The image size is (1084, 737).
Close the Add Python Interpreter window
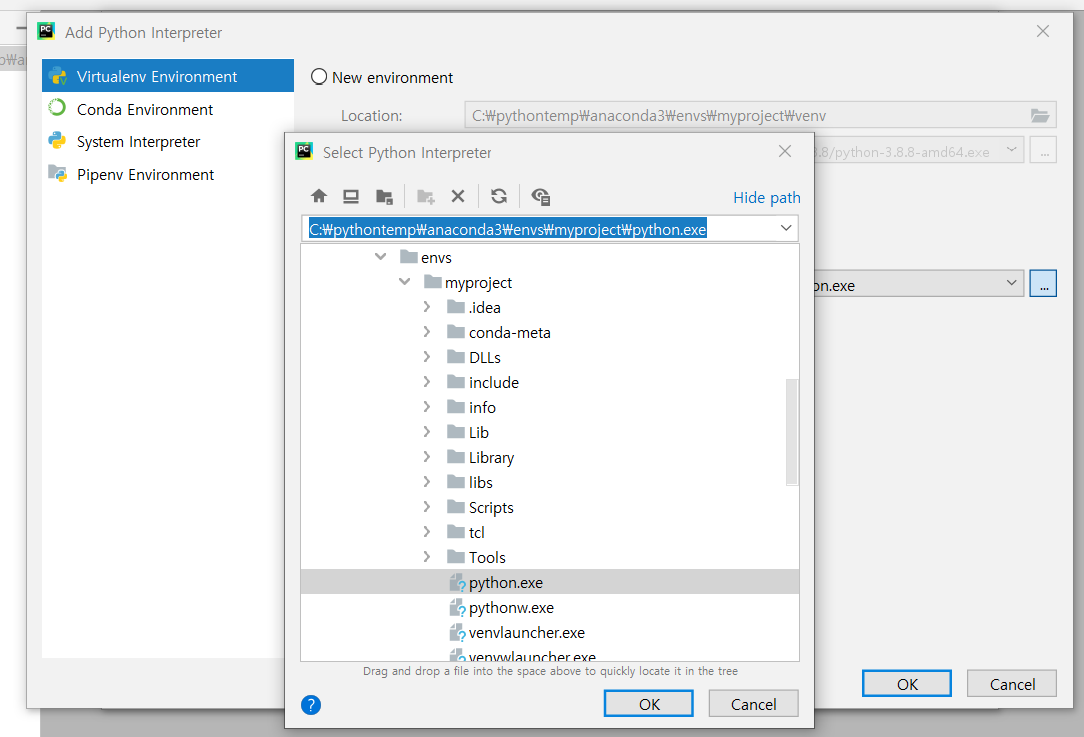point(1043,31)
